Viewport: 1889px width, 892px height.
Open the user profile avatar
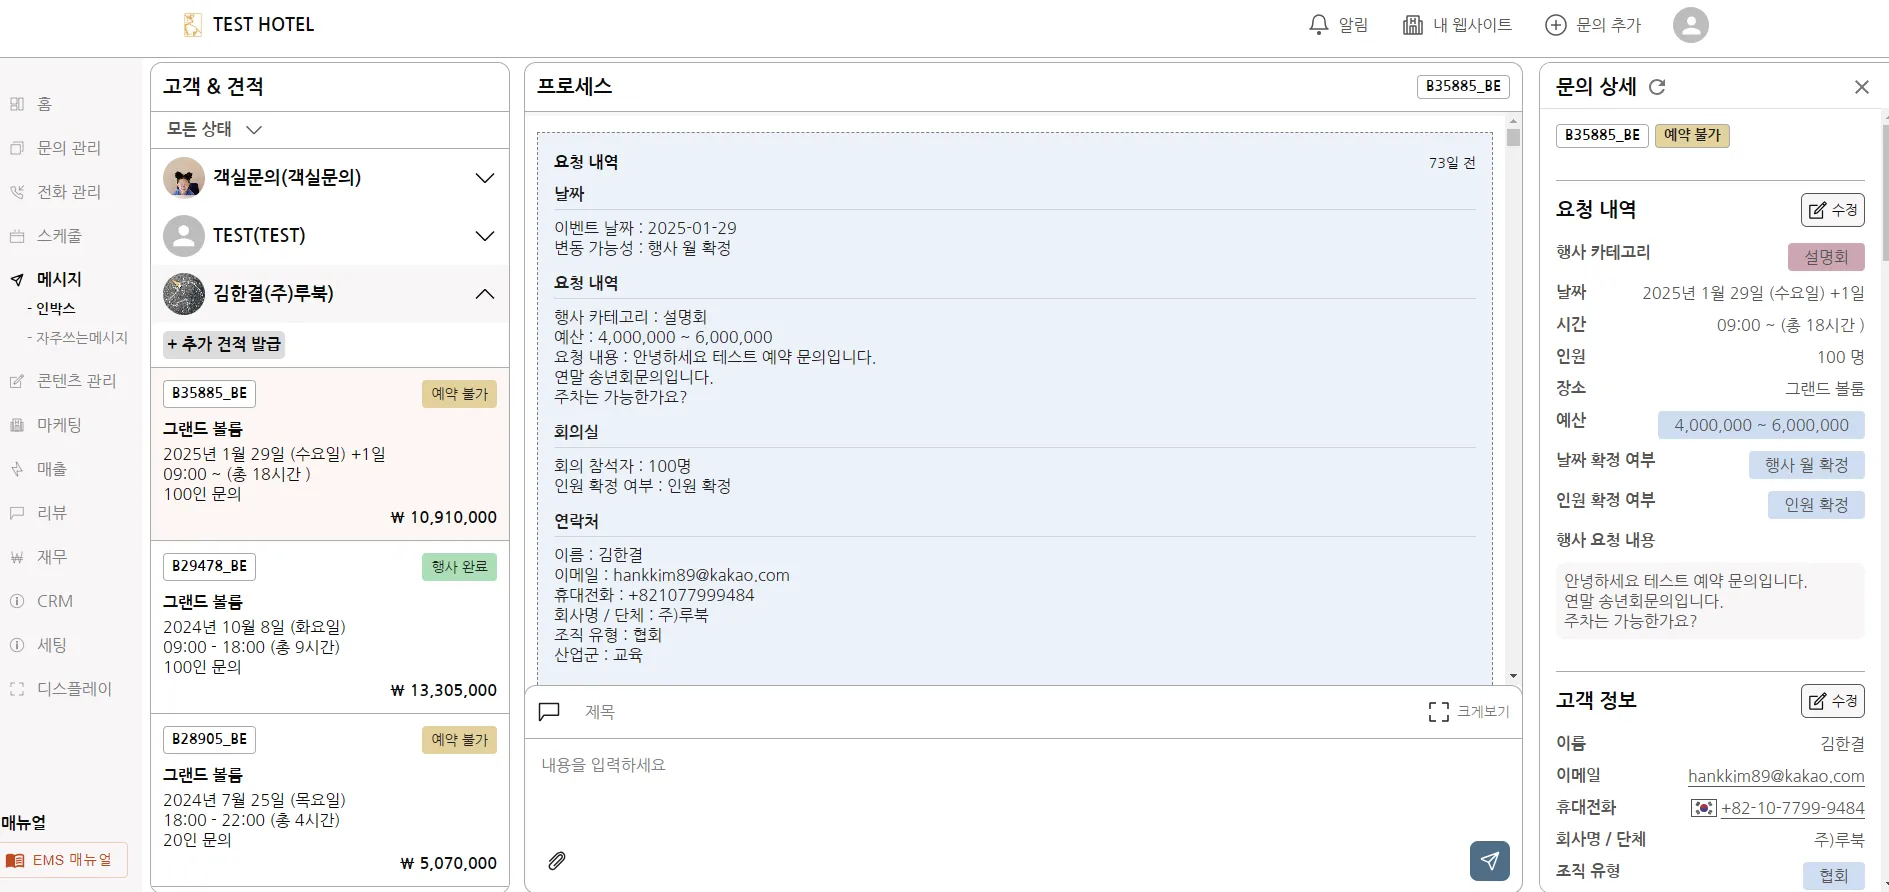(1690, 25)
